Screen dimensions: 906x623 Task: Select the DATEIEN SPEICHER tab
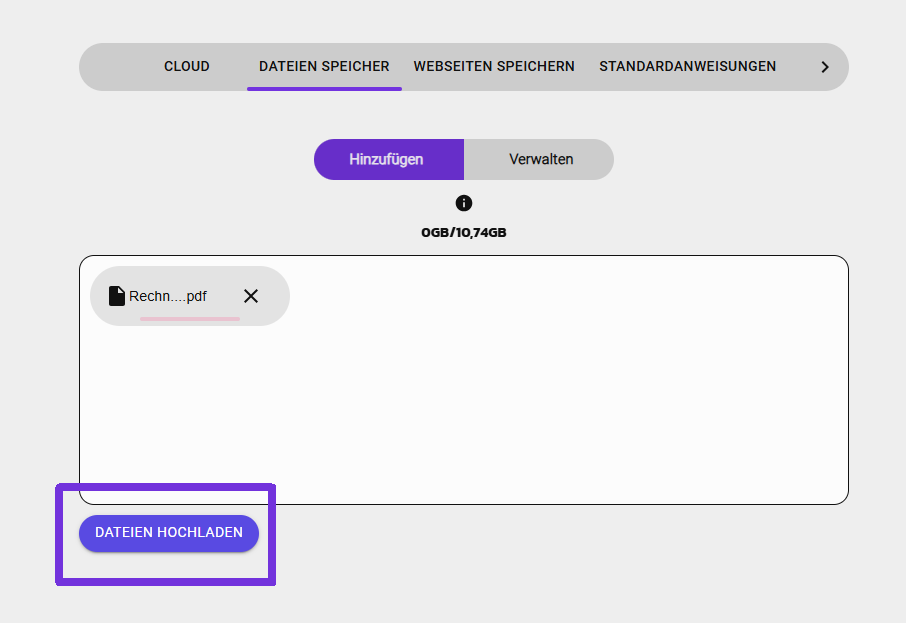(x=324, y=66)
